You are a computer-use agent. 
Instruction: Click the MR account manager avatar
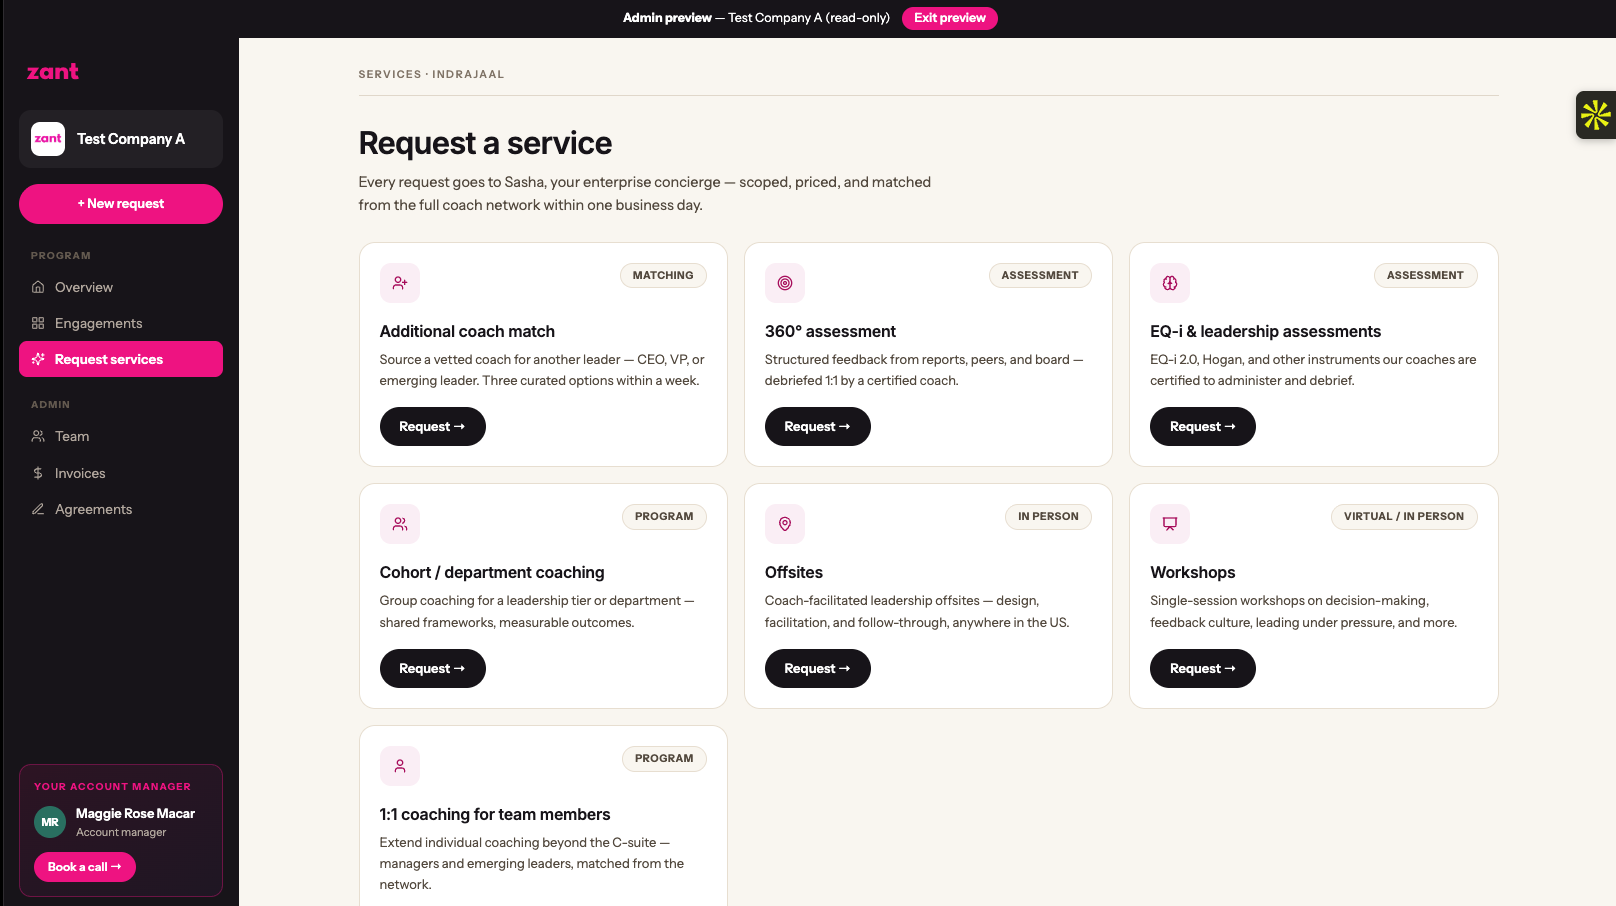(50, 822)
